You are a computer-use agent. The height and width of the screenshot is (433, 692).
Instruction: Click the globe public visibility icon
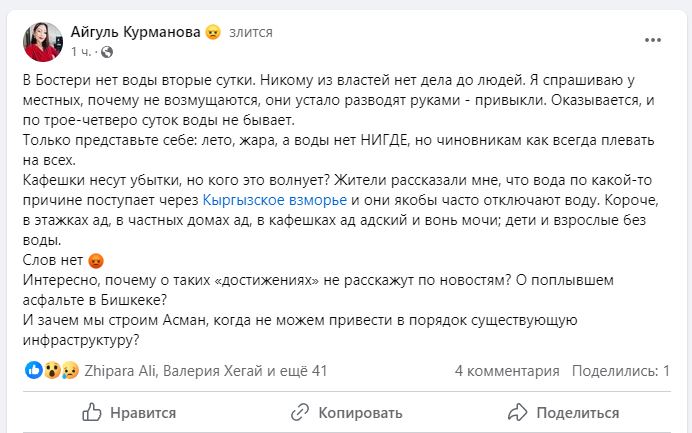pyautogui.click(x=106, y=51)
